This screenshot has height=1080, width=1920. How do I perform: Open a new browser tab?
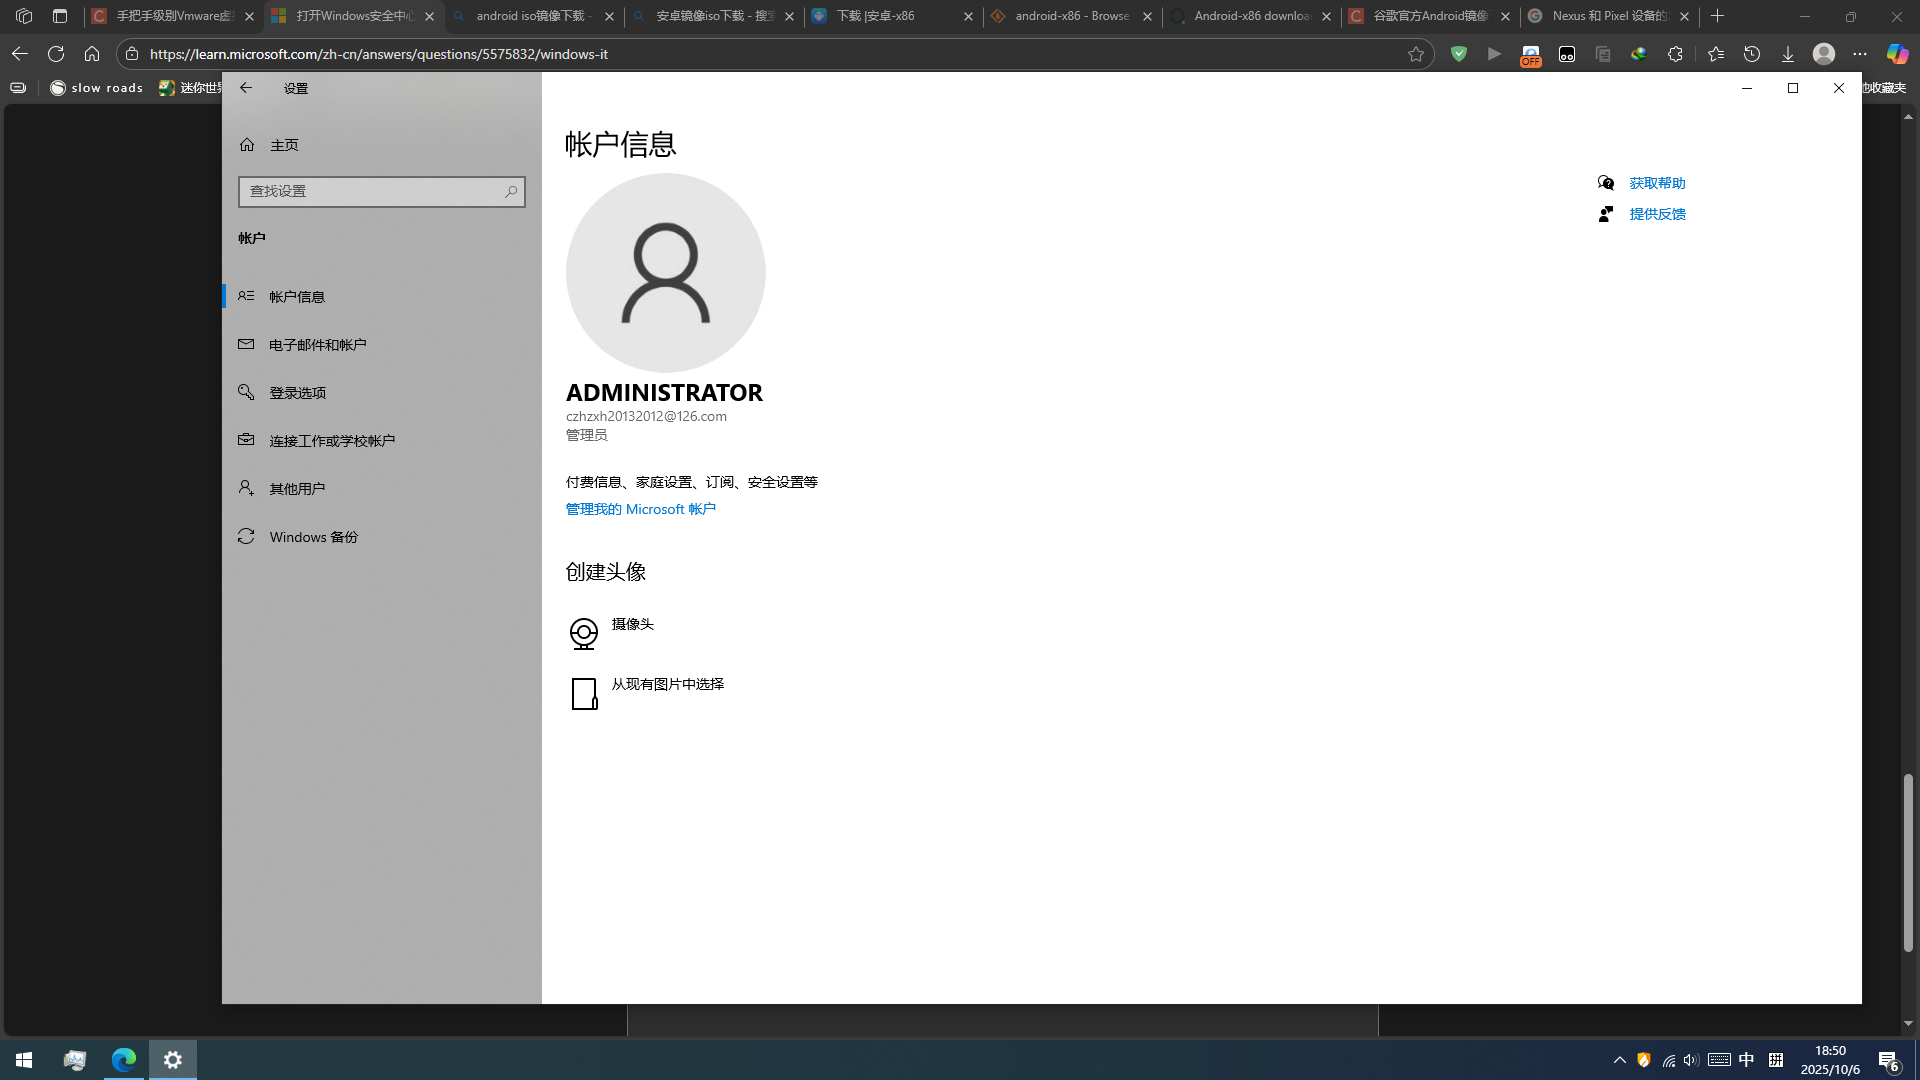pos(1717,16)
